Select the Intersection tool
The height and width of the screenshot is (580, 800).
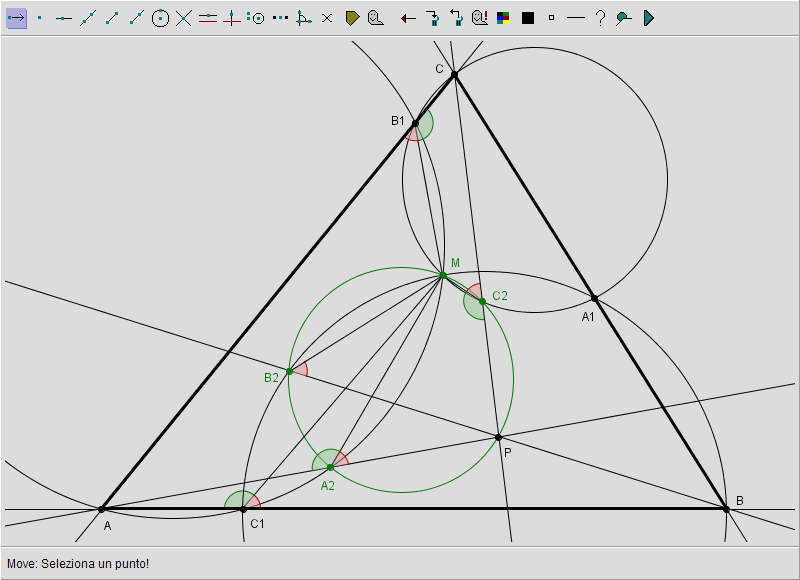[x=184, y=18]
